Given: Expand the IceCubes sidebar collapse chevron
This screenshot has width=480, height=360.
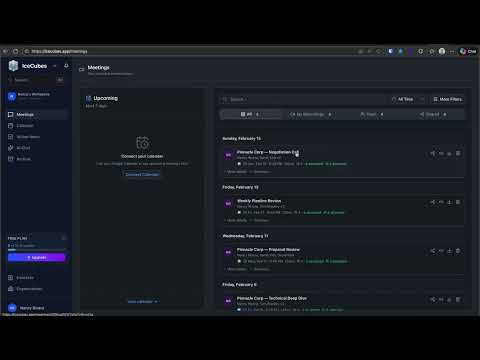Looking at the screenshot, I should pos(55,66).
